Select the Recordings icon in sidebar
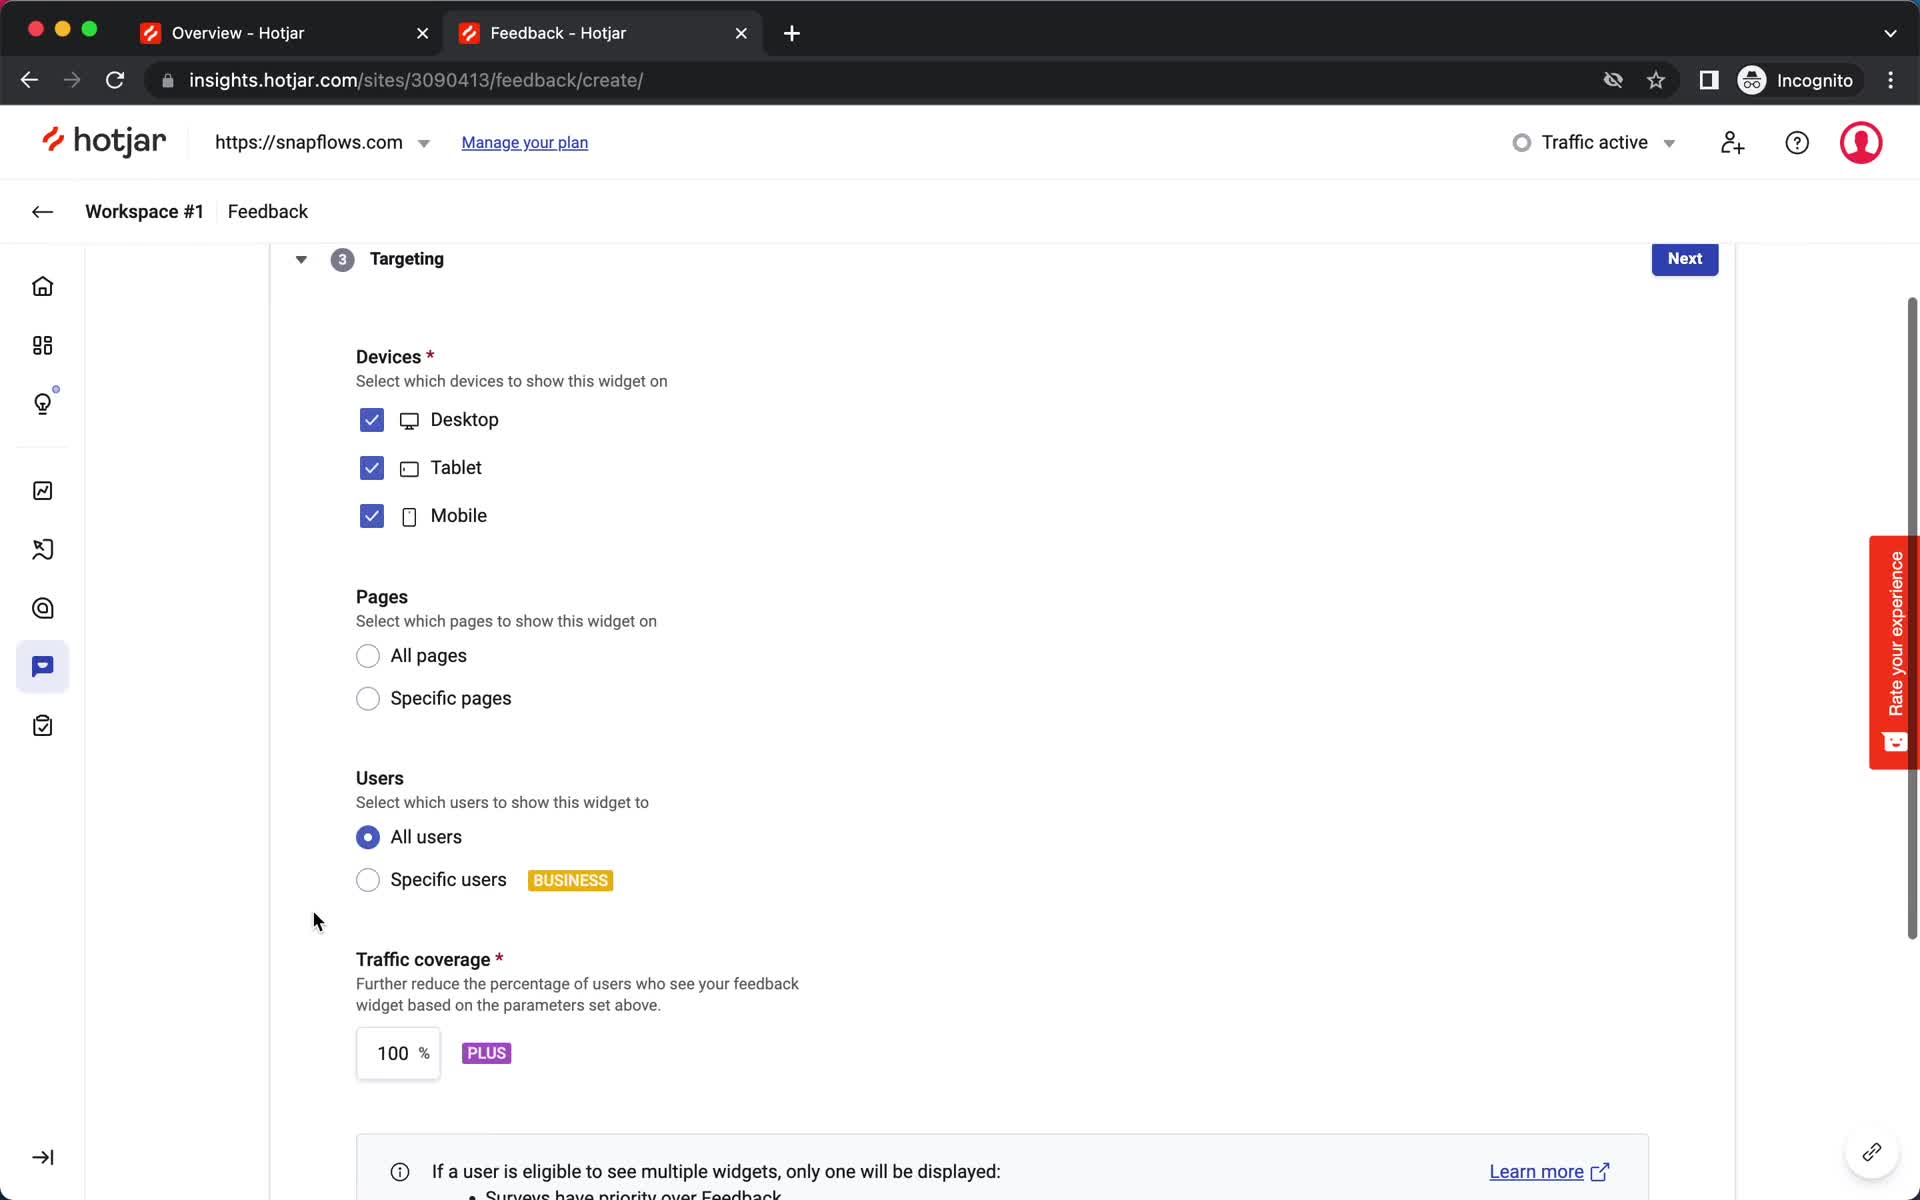Viewport: 1920px width, 1200px height. coord(43,549)
